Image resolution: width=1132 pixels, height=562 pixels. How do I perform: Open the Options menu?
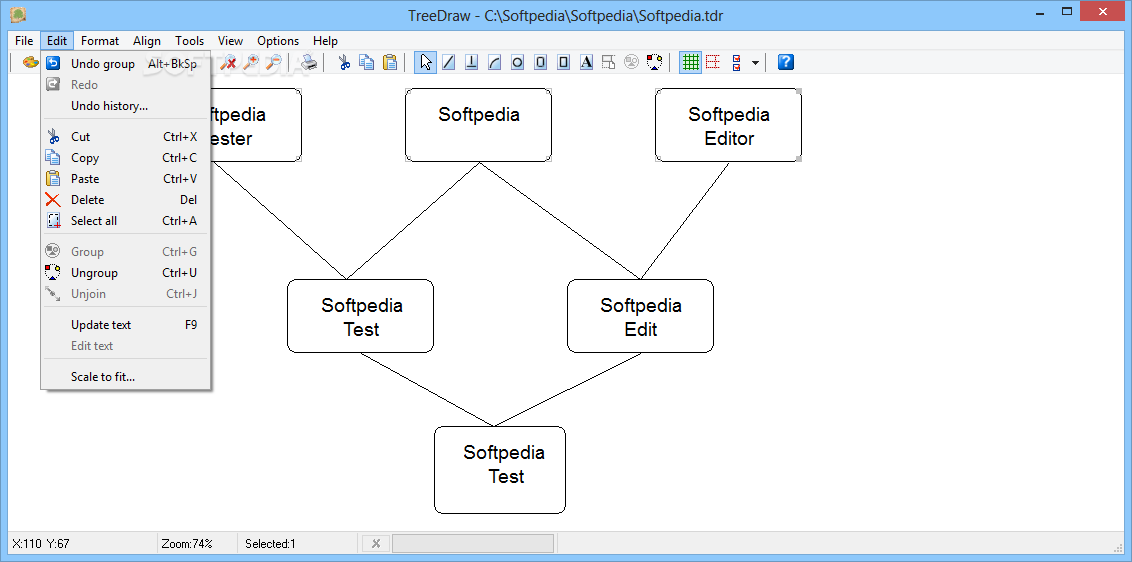point(278,40)
